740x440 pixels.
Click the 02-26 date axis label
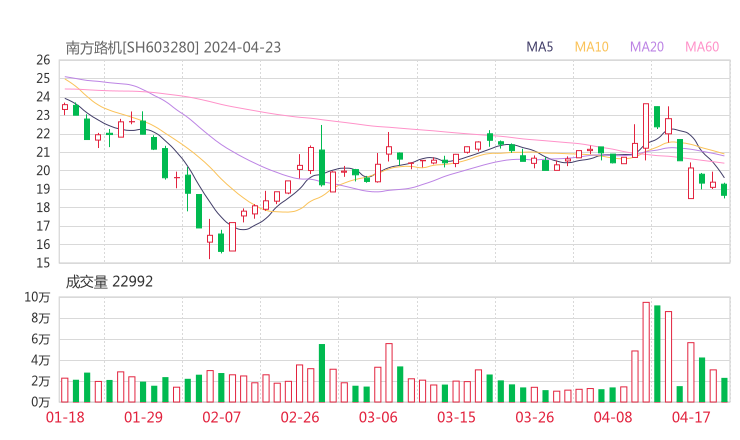pos(300,417)
